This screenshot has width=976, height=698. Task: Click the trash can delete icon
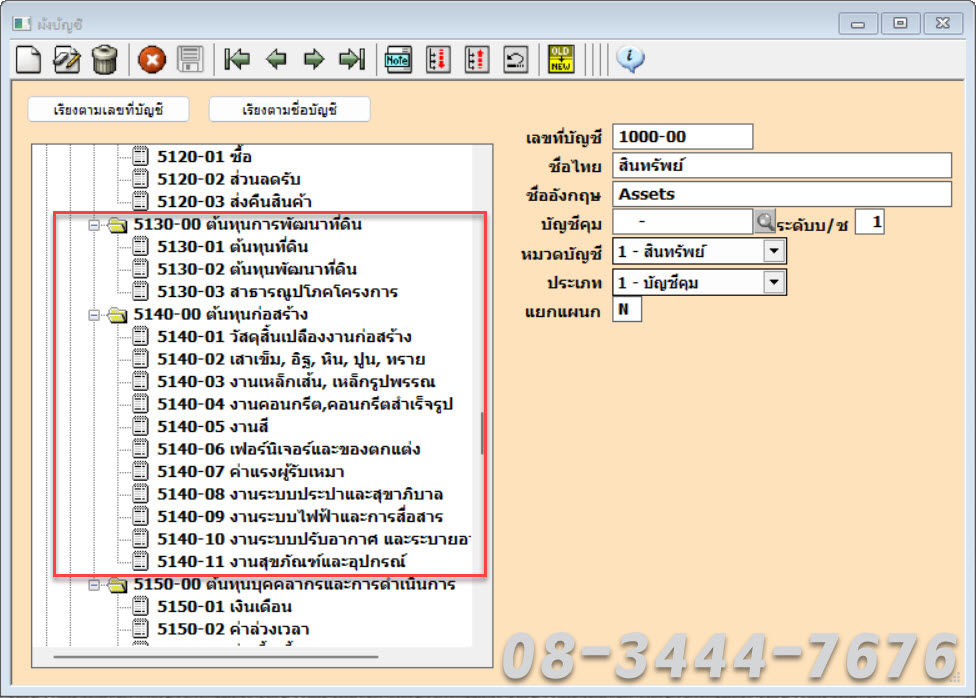click(x=104, y=60)
